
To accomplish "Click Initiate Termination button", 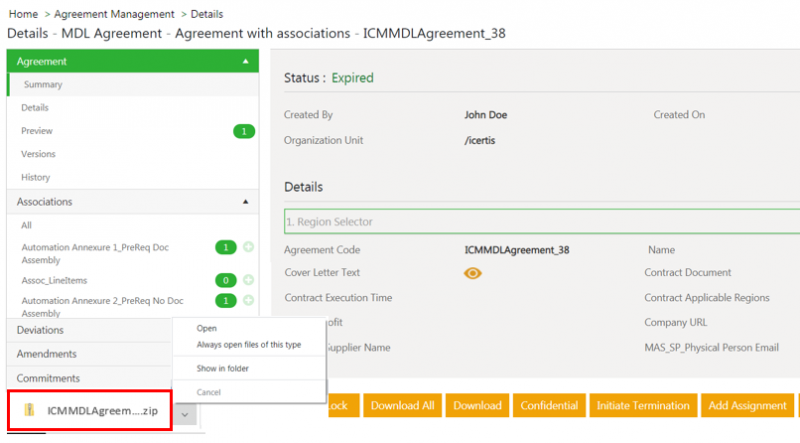I will (x=643, y=405).
